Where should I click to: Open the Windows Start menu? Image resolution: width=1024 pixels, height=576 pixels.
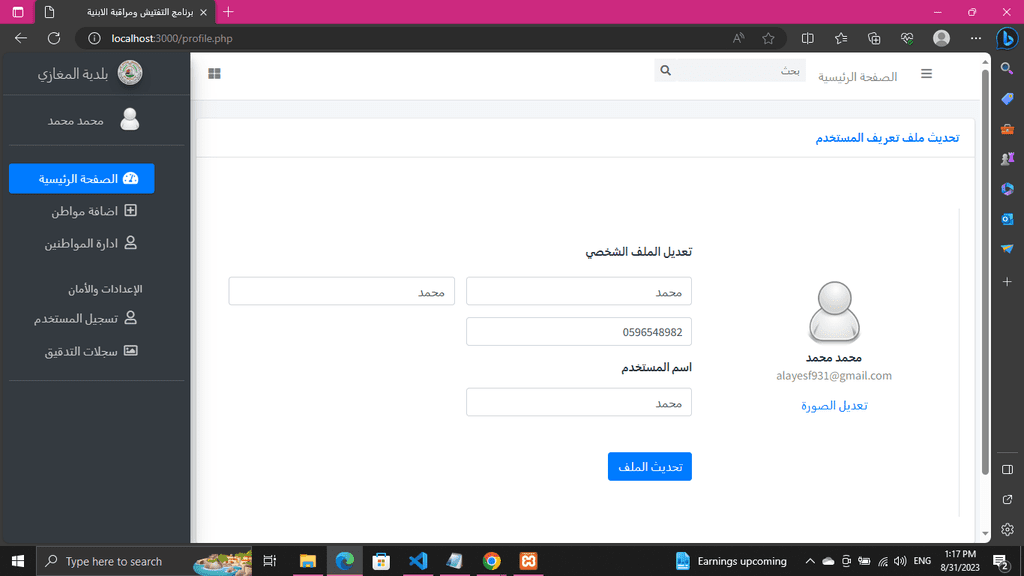tap(18, 561)
